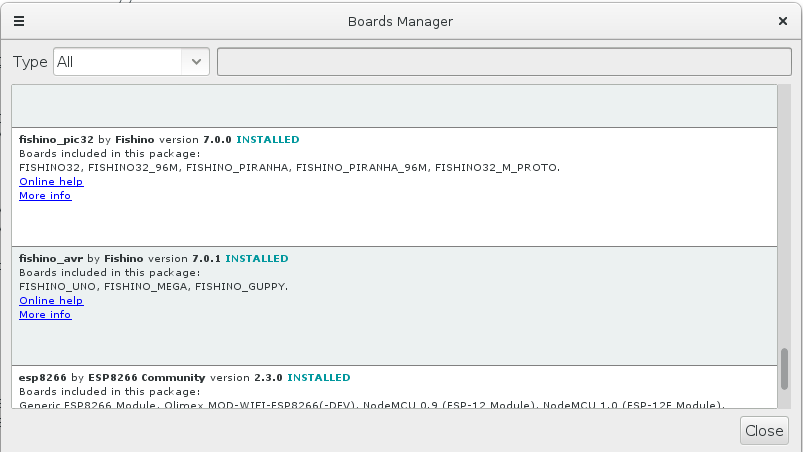Screen dimensions: 803x452
Task: Open More info for fishino_avr
Action: click(45, 315)
